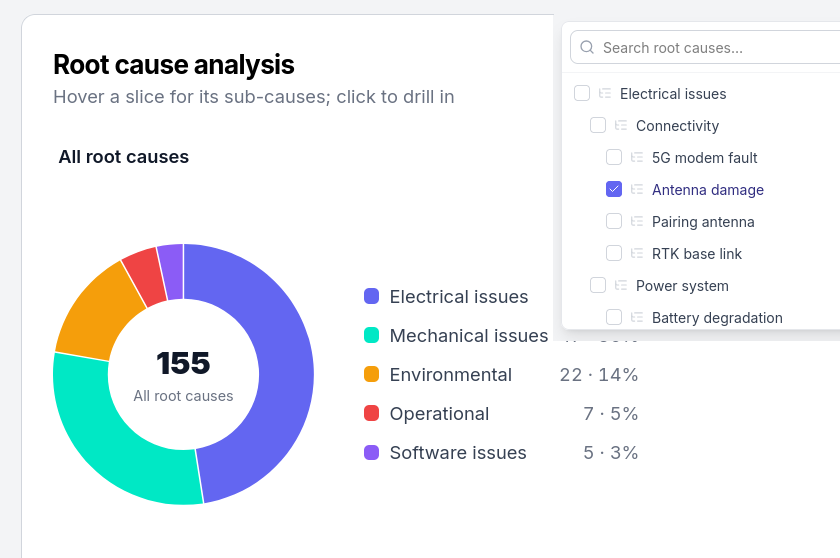The width and height of the screenshot is (840, 558).
Task: Click tree icon beside Power system
Action: [x=621, y=285]
